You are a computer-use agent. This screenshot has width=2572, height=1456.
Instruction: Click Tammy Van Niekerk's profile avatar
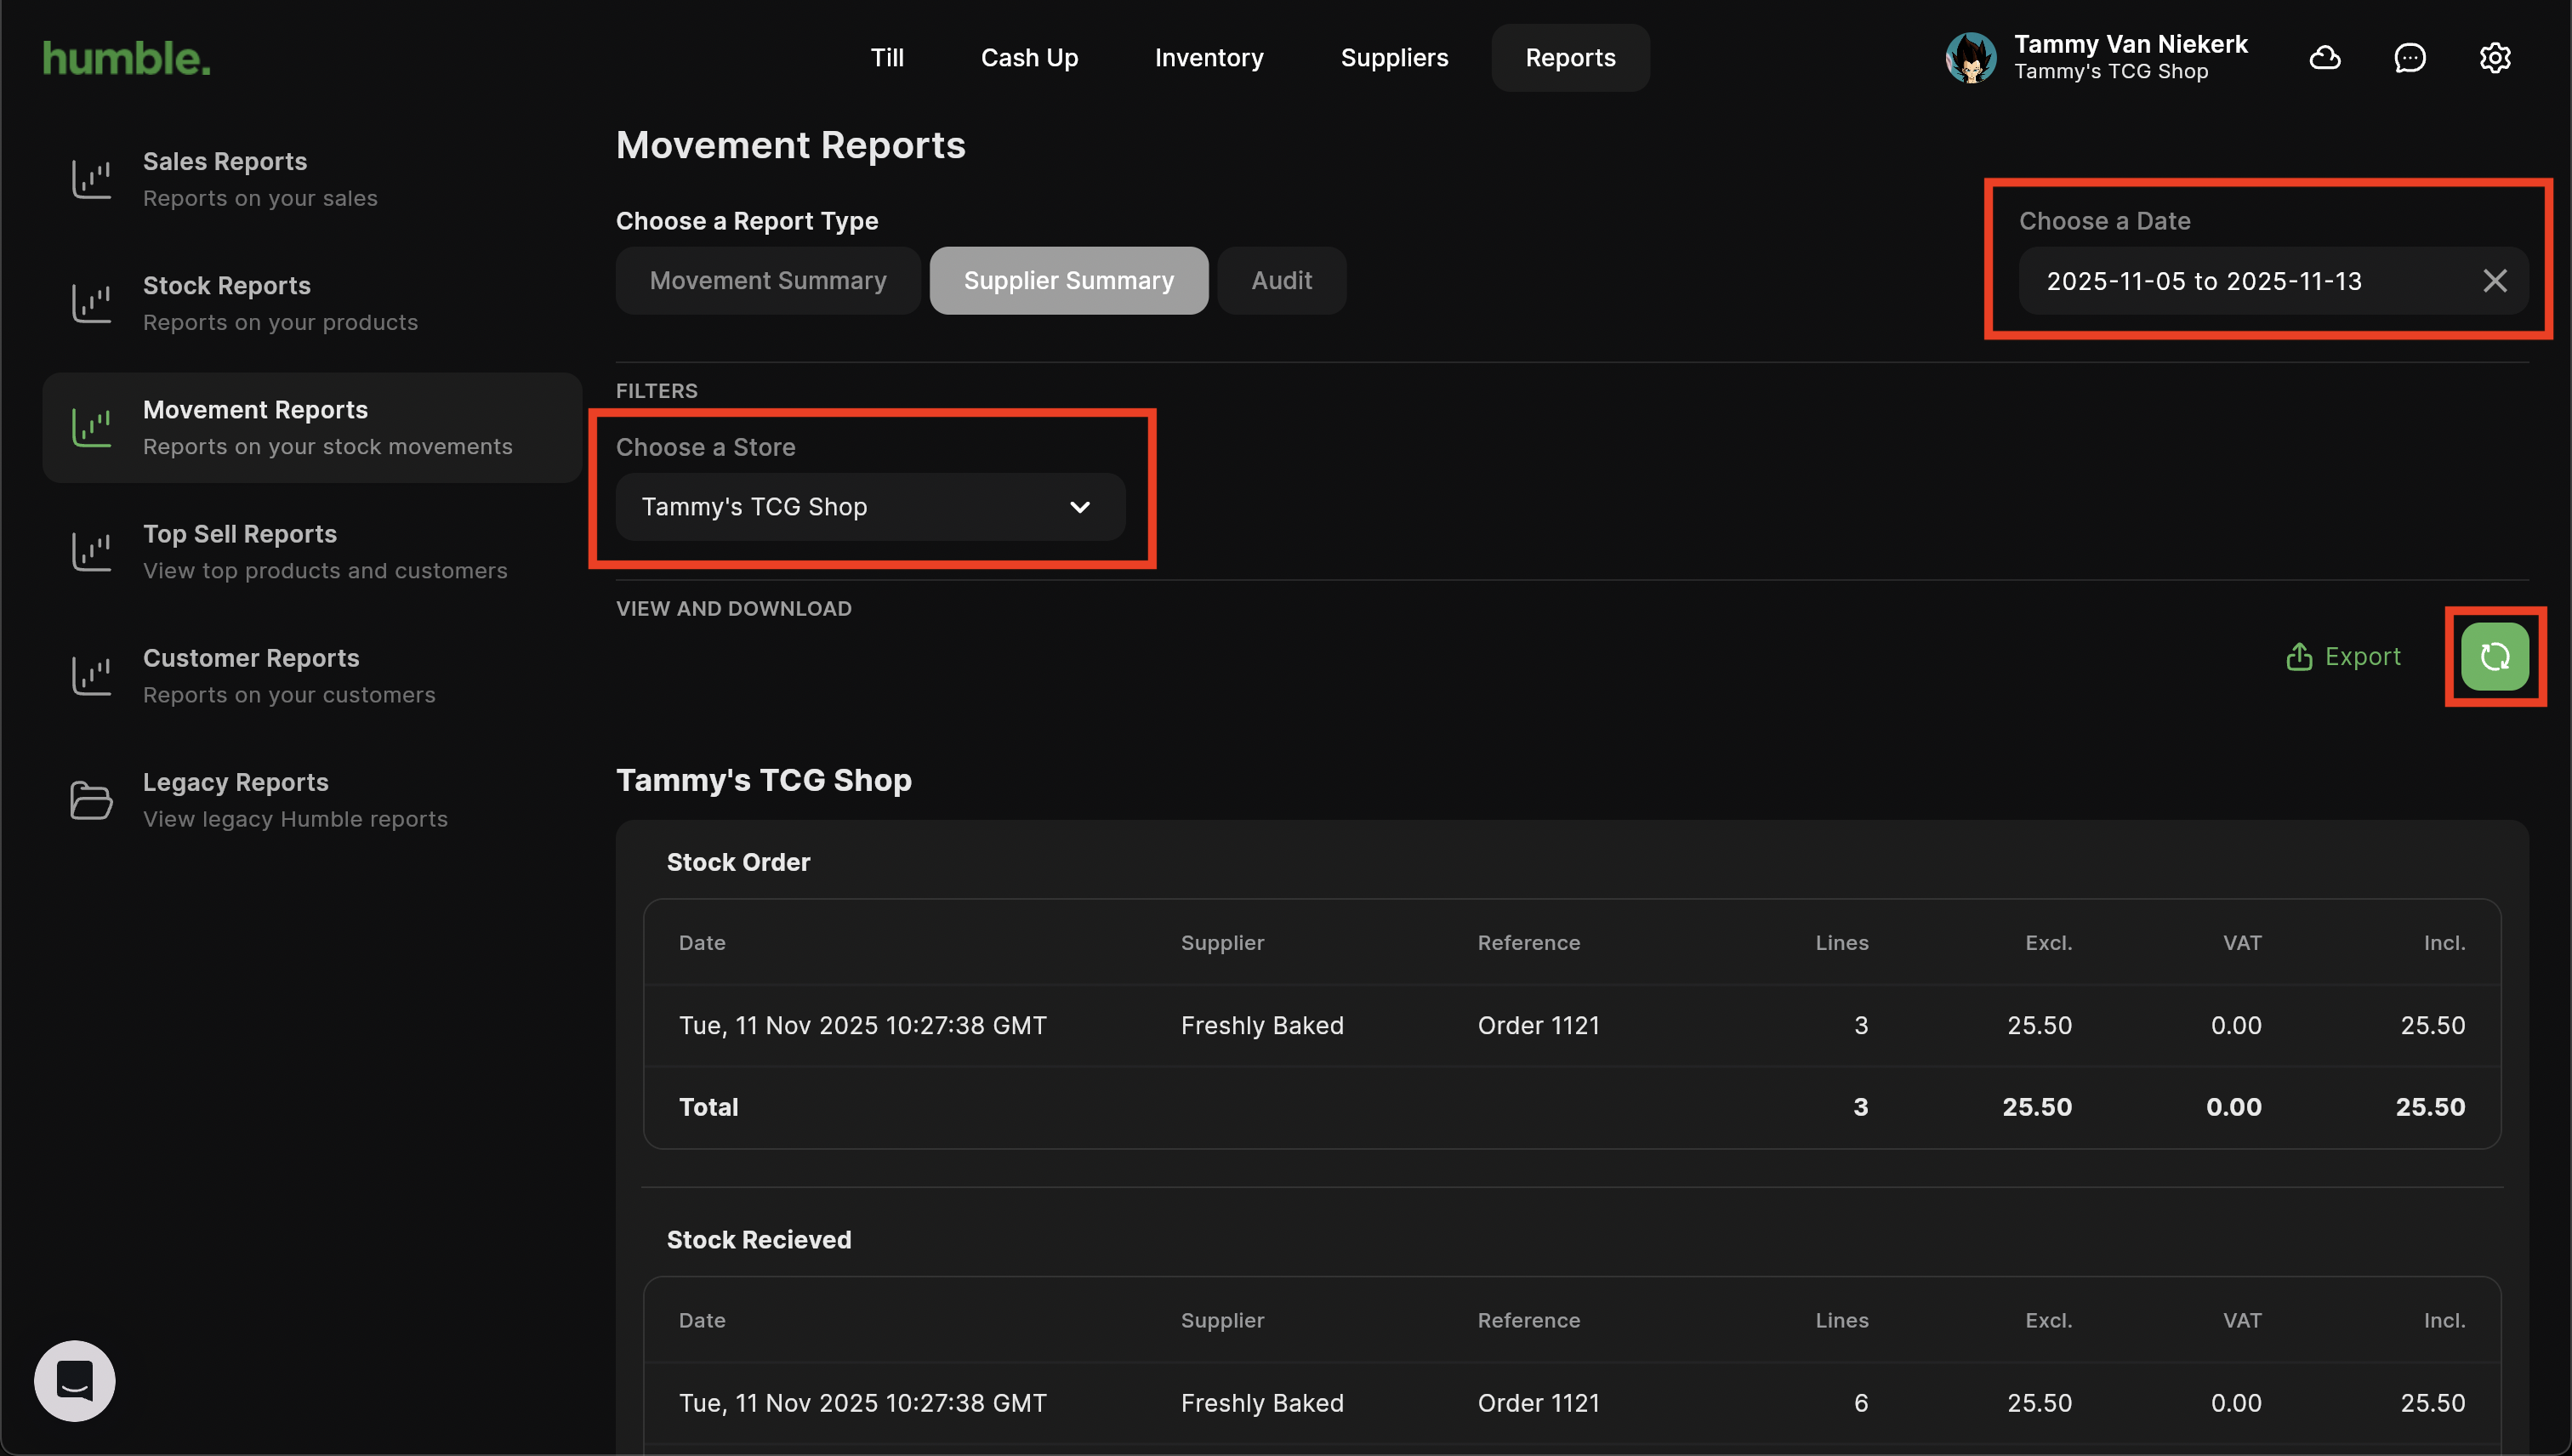coord(1970,58)
